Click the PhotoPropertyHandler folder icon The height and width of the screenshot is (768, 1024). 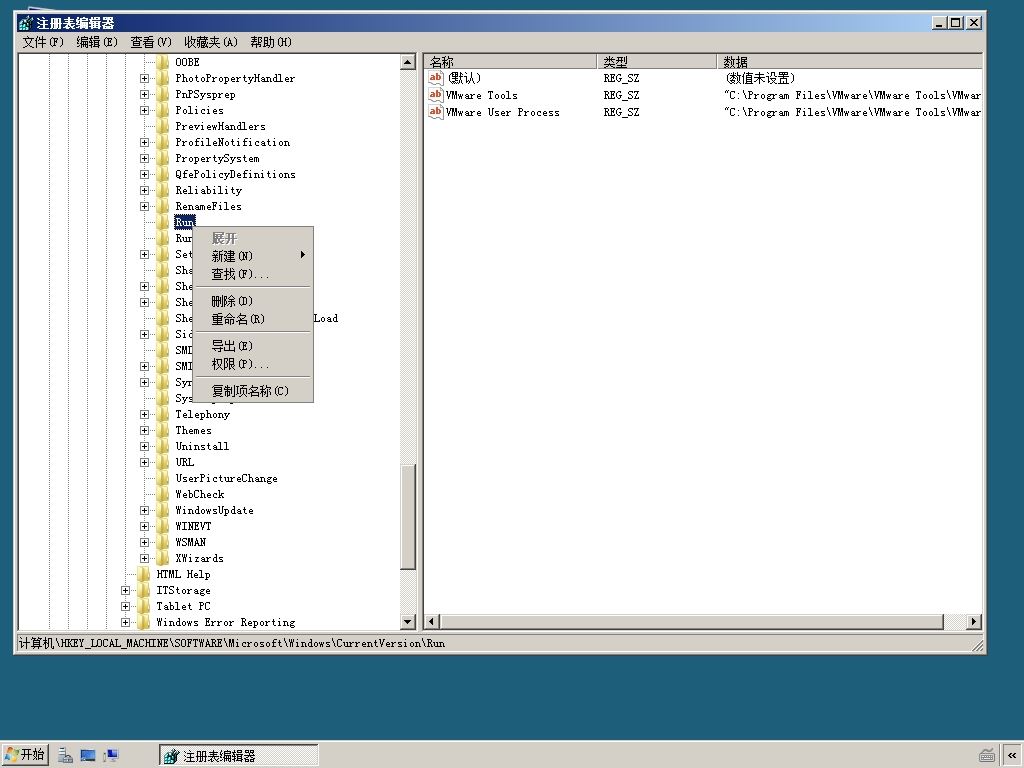163,78
